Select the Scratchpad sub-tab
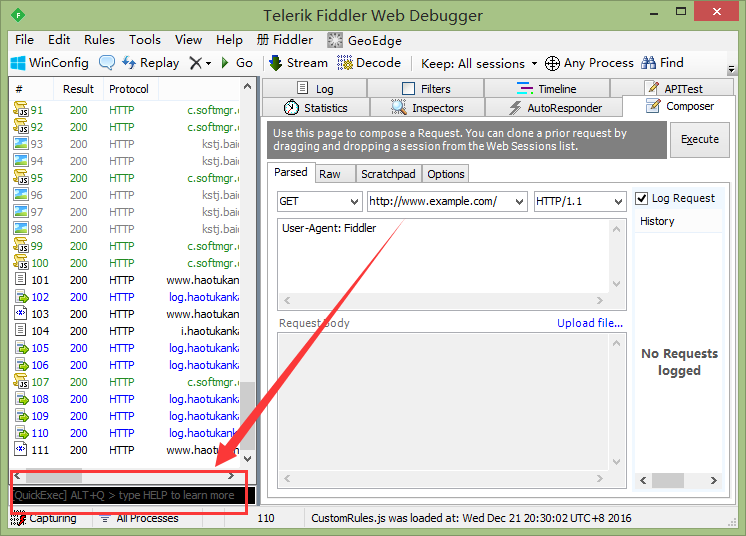 pyautogui.click(x=388, y=174)
